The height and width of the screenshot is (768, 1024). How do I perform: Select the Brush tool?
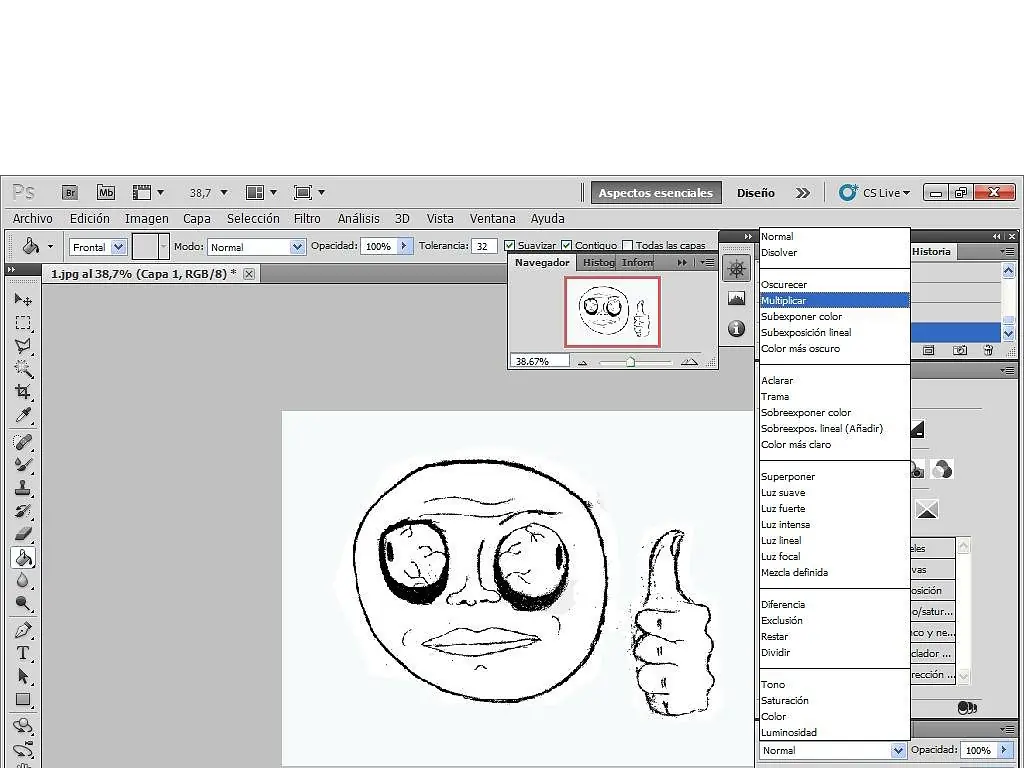[23, 465]
